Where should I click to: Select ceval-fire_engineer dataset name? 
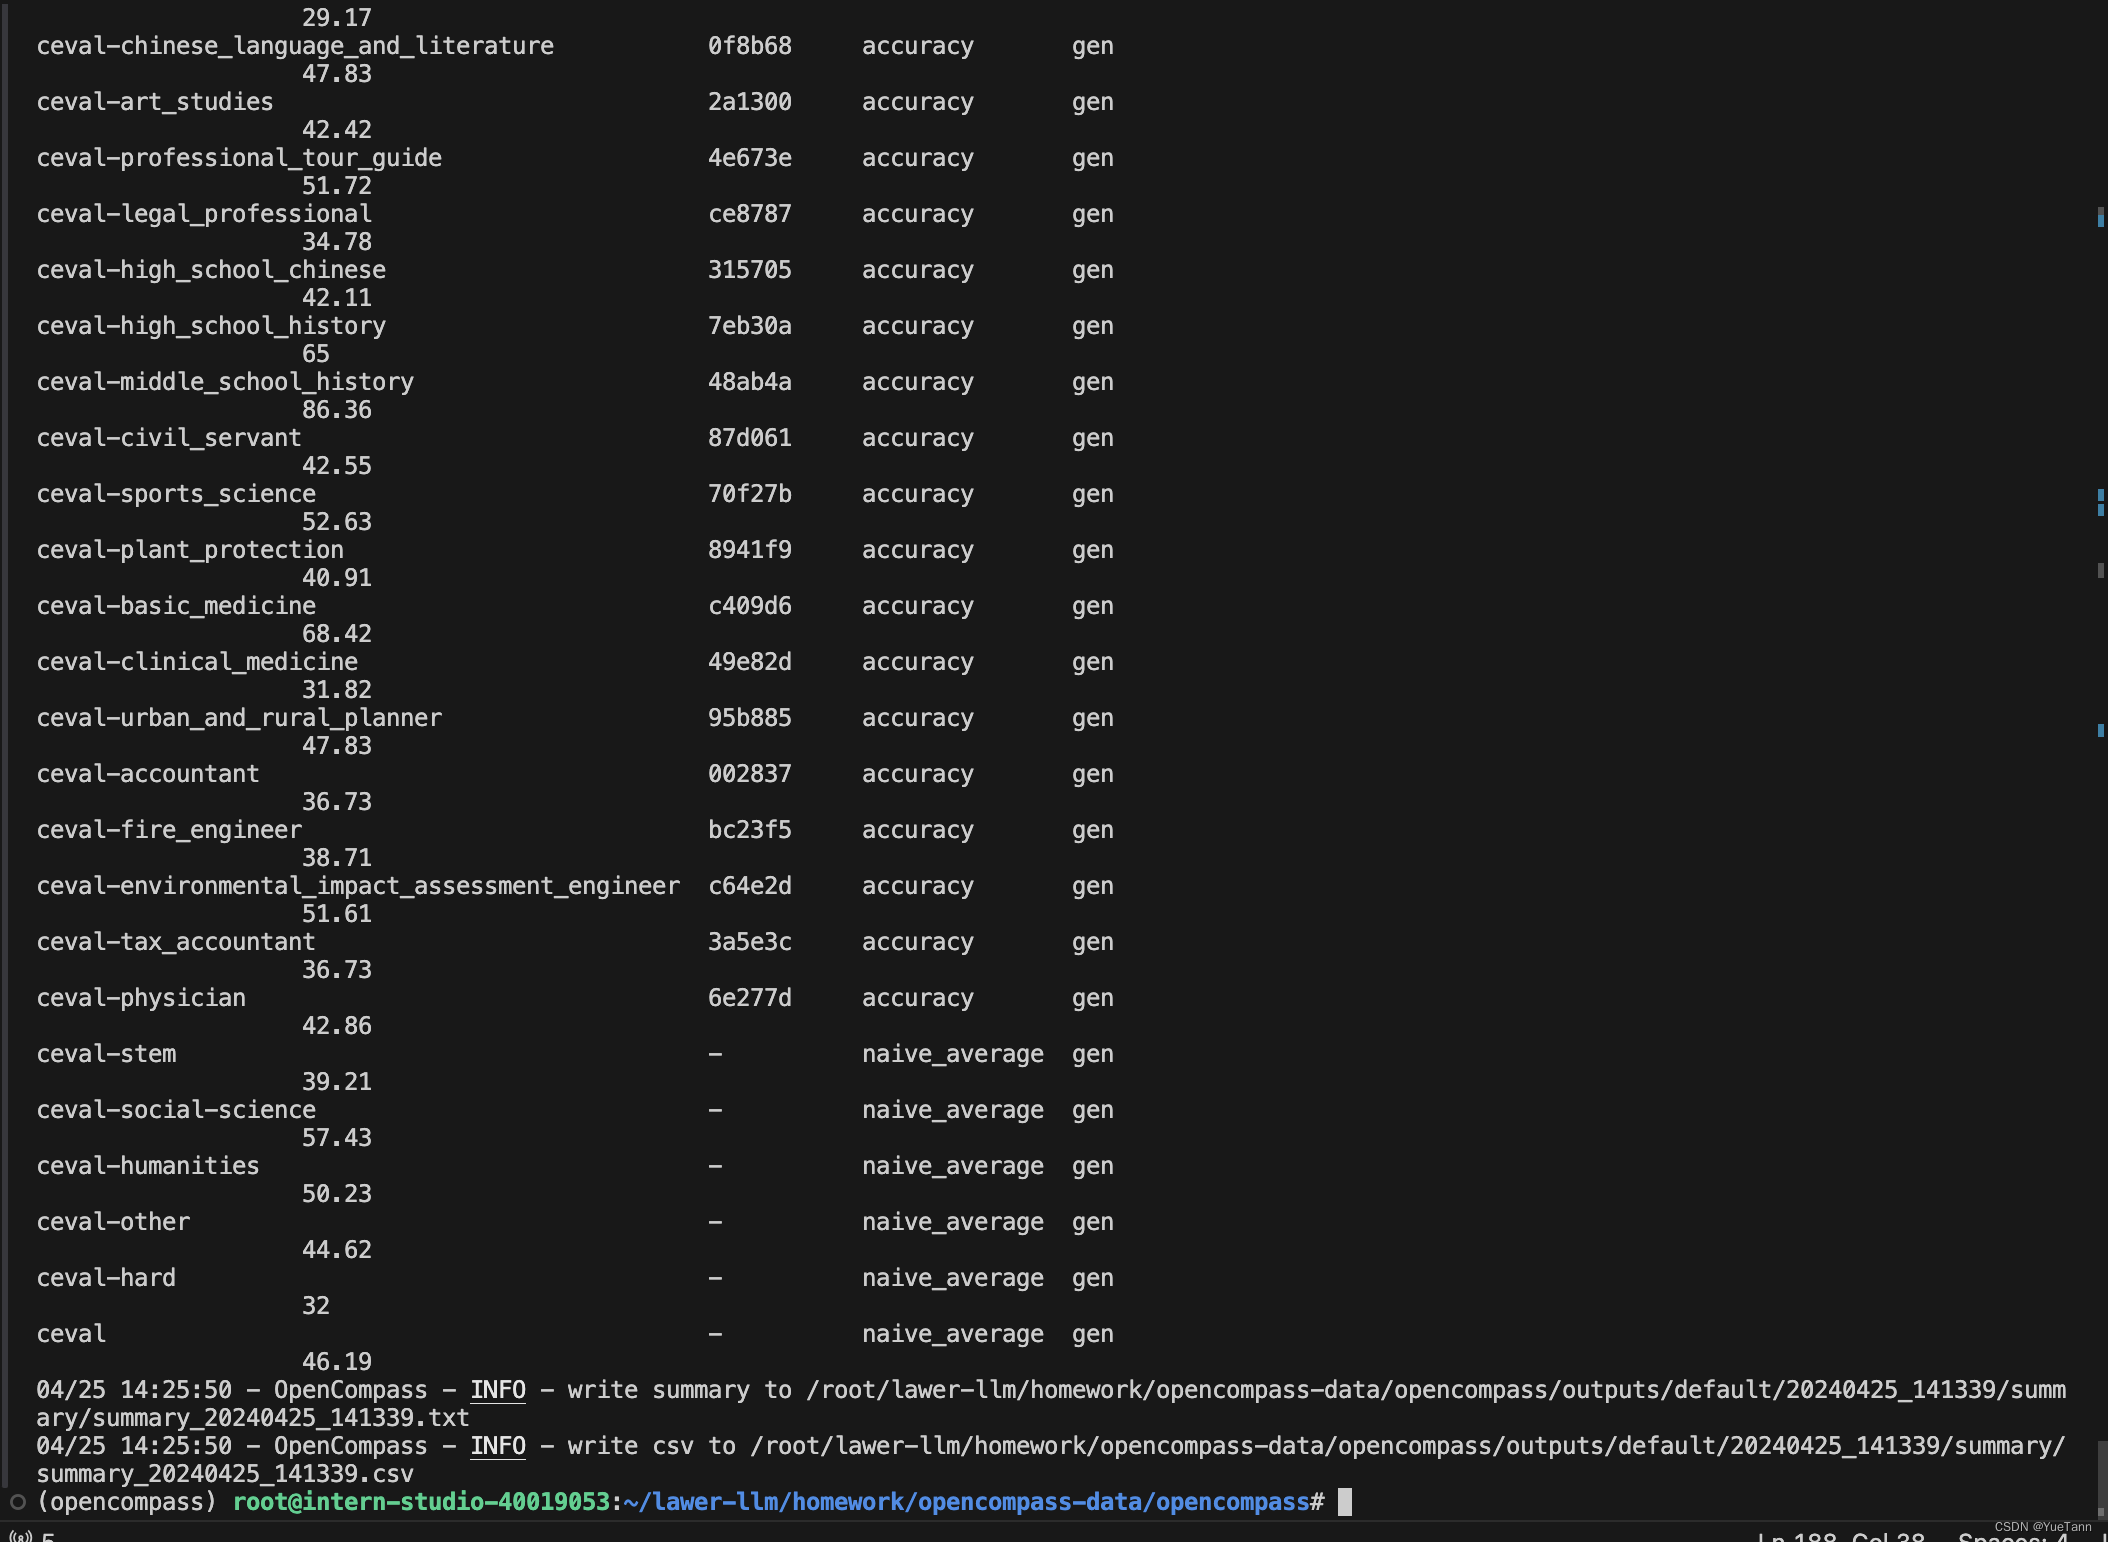(x=169, y=830)
